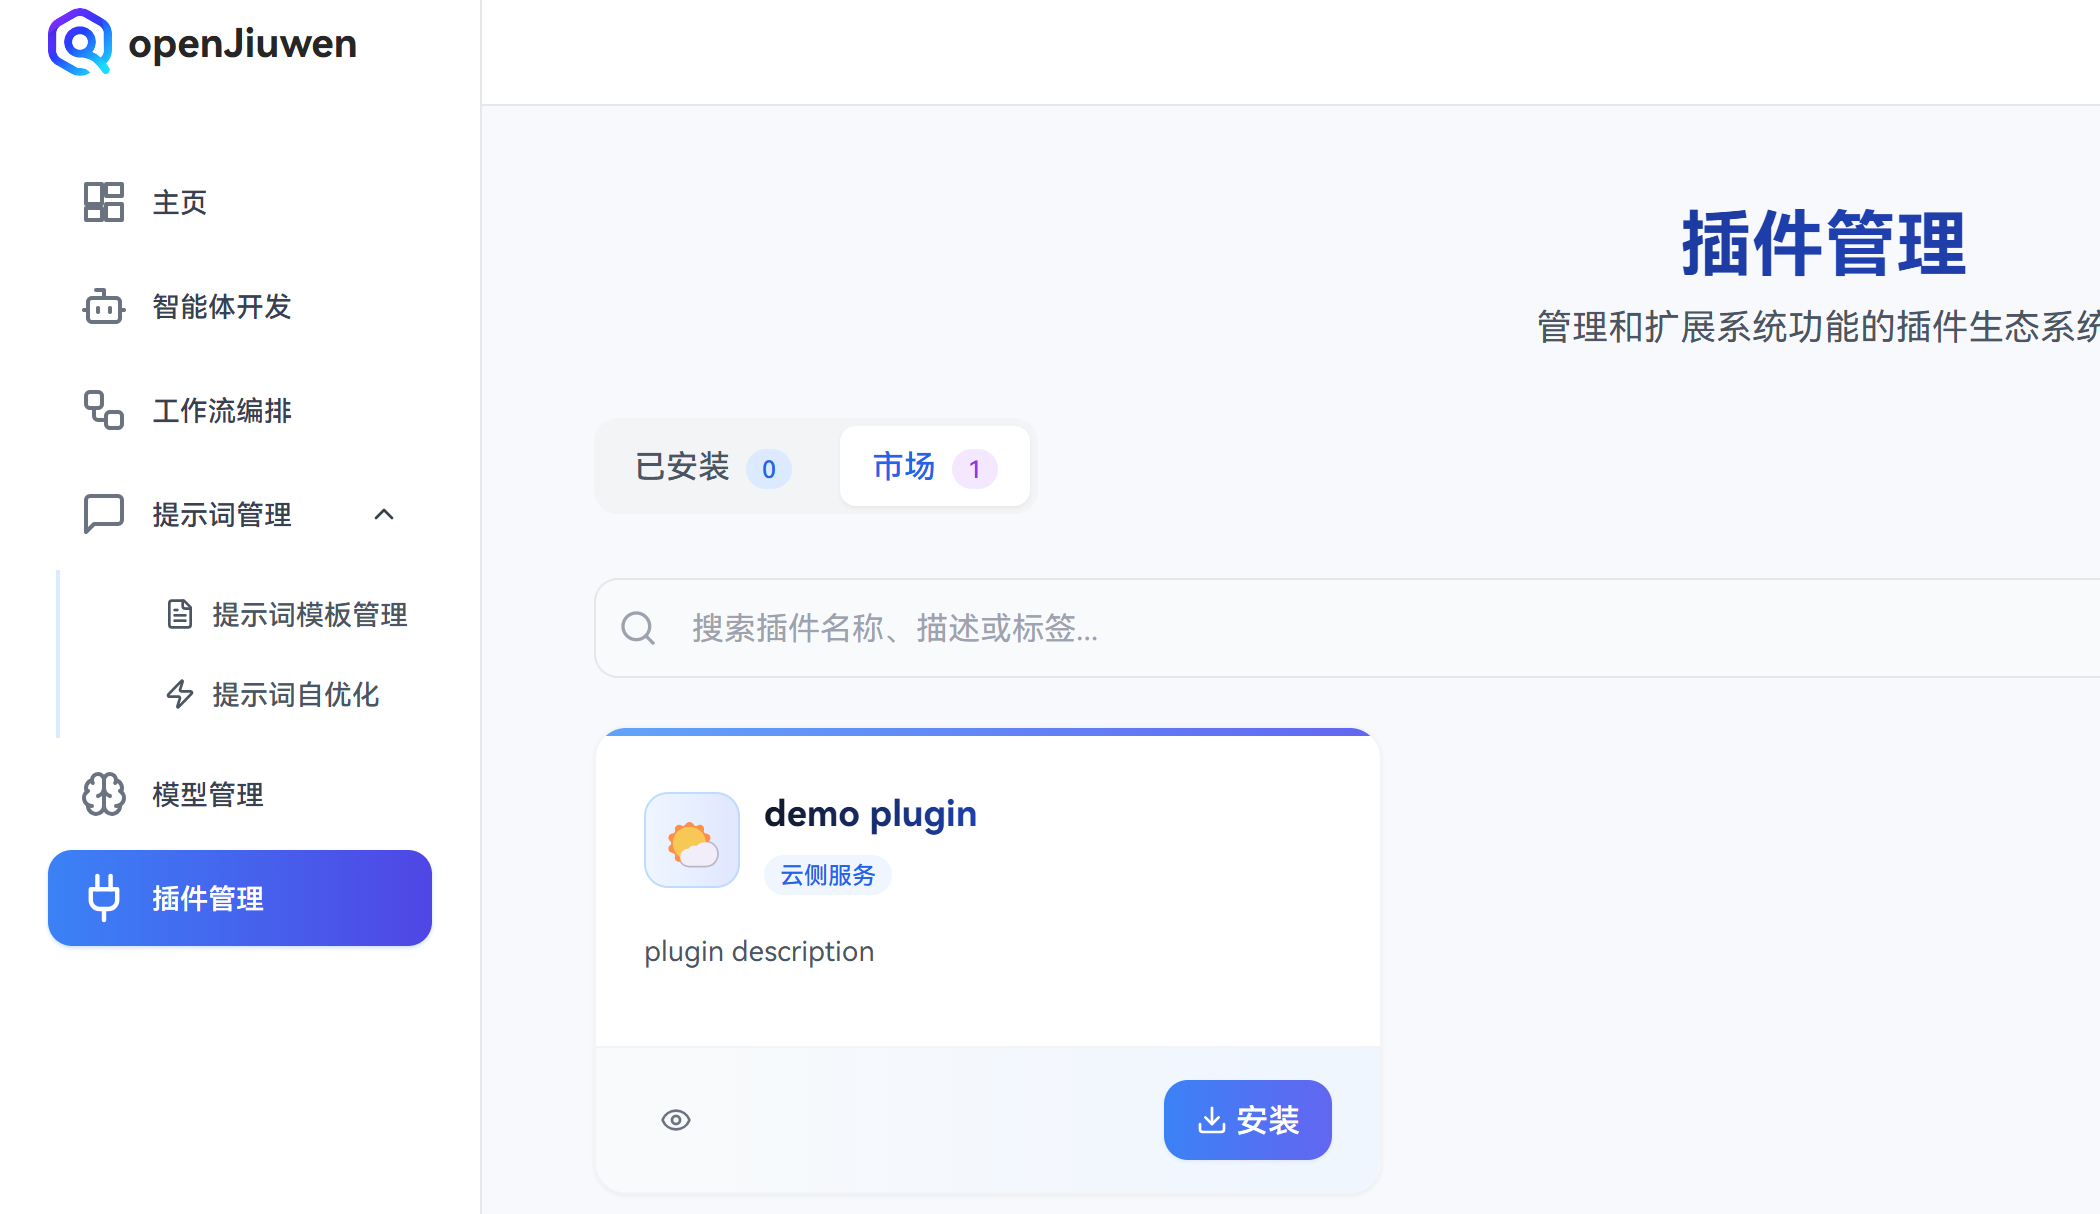Click the workflow orchestration icon
Viewport: 2100px width, 1214px height.
(x=103, y=410)
